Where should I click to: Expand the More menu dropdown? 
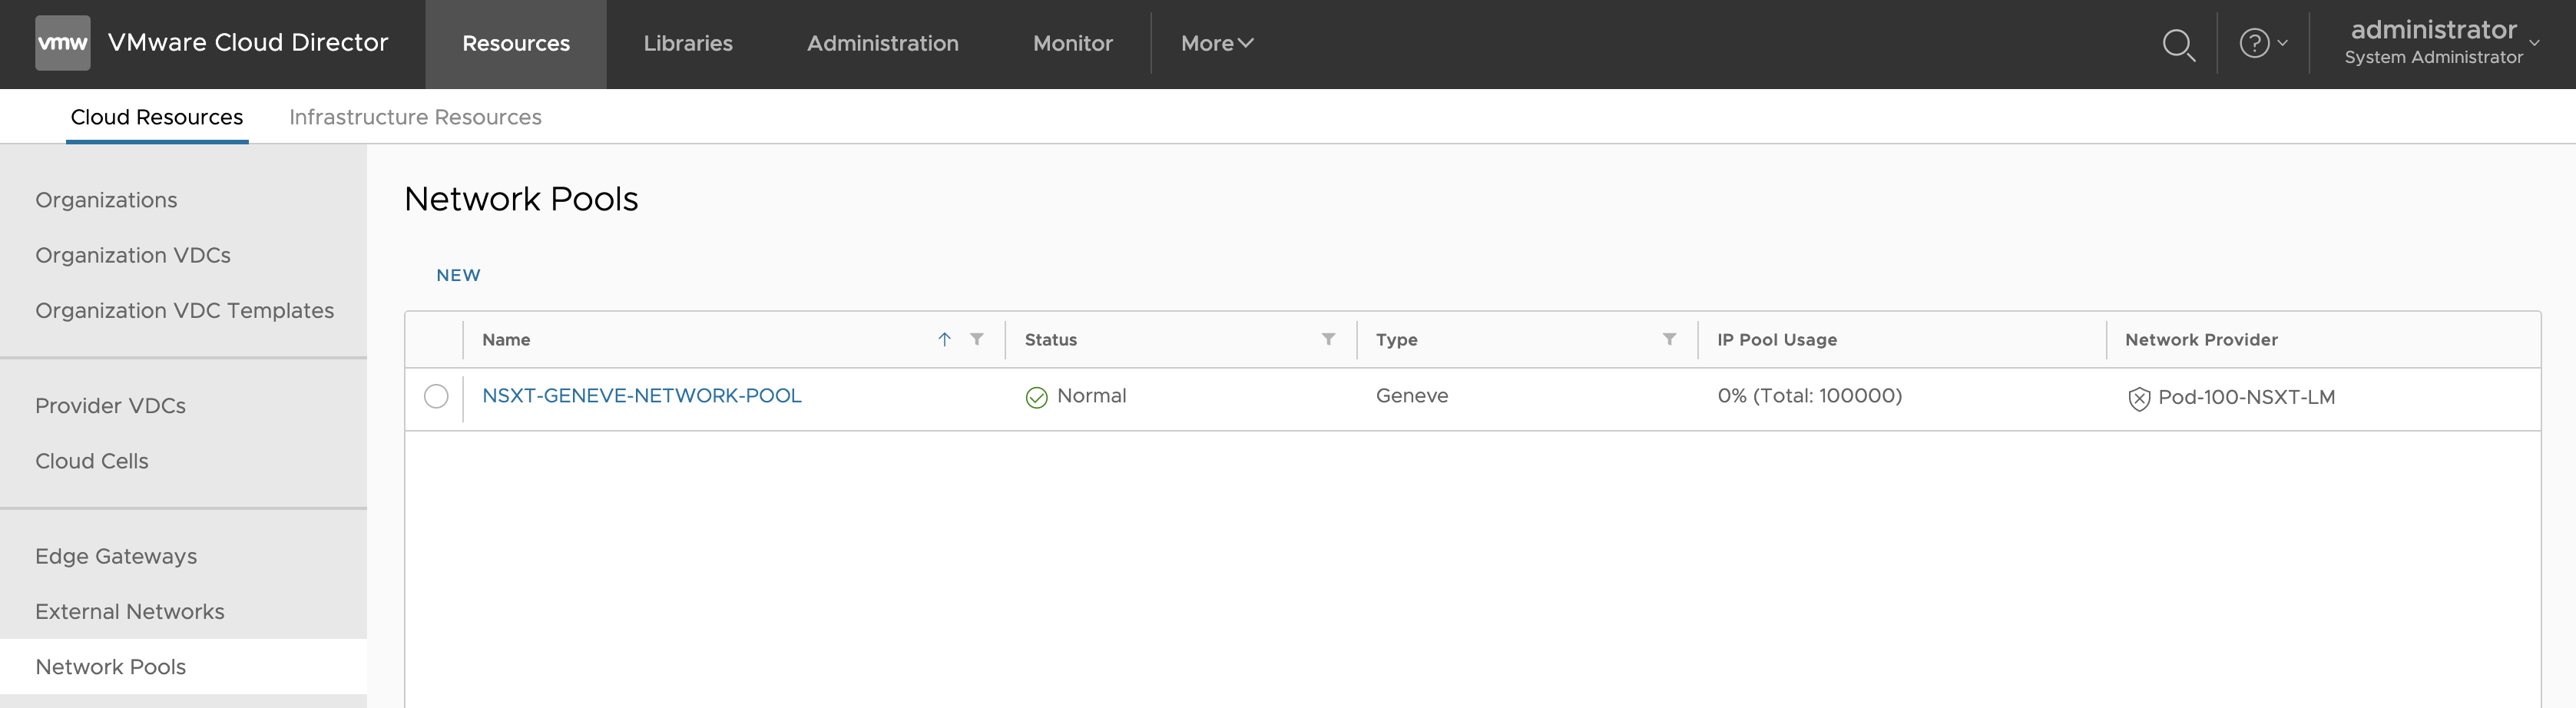click(1216, 43)
